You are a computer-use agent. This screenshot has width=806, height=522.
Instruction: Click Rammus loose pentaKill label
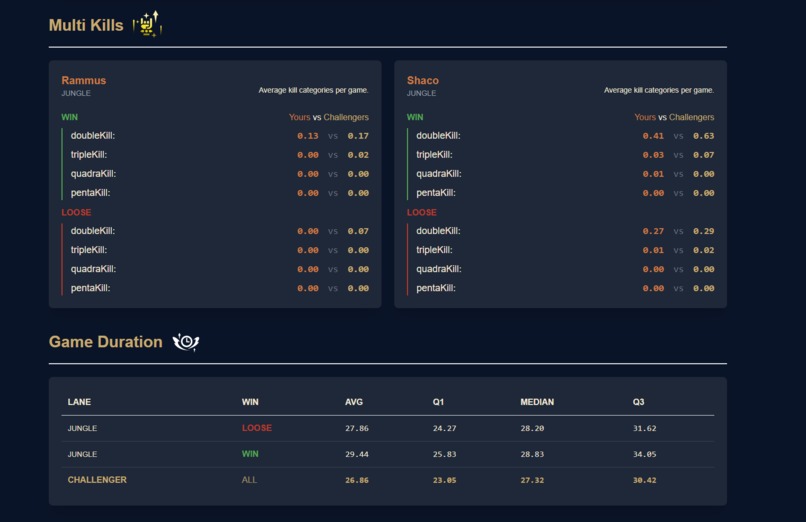(x=90, y=288)
